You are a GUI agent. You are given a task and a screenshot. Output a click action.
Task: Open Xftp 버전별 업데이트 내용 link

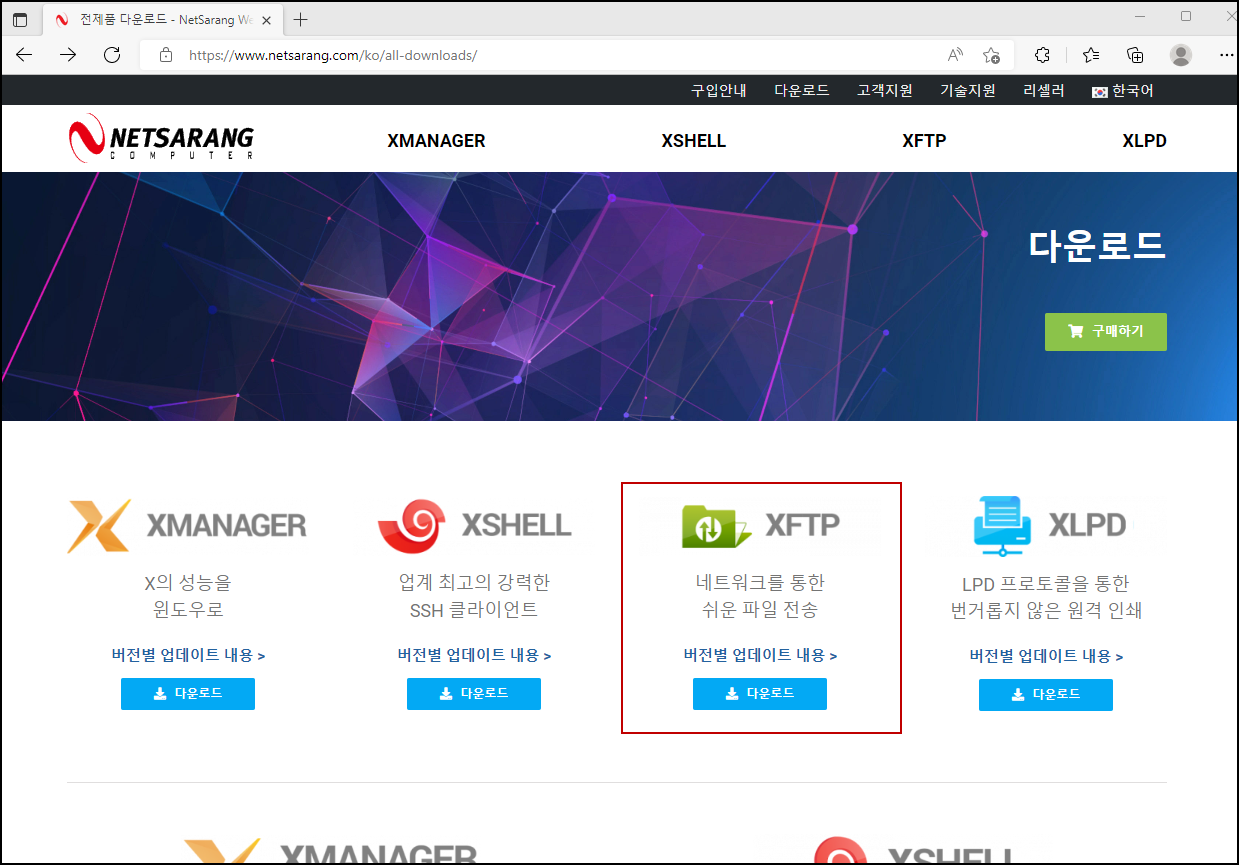tap(760, 656)
